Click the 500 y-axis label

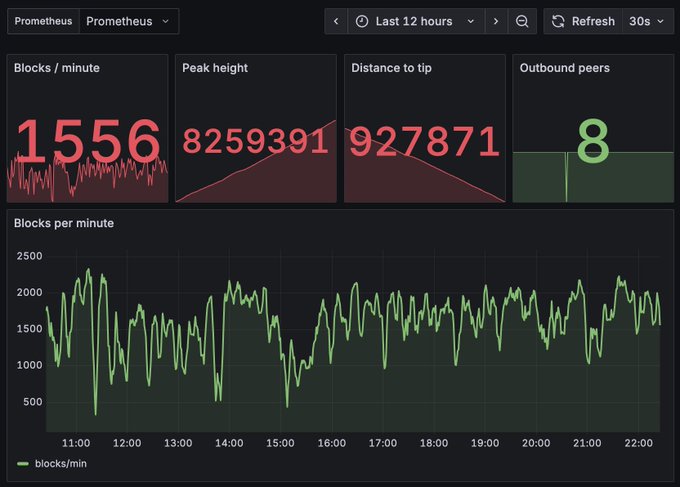pyautogui.click(x=33, y=402)
